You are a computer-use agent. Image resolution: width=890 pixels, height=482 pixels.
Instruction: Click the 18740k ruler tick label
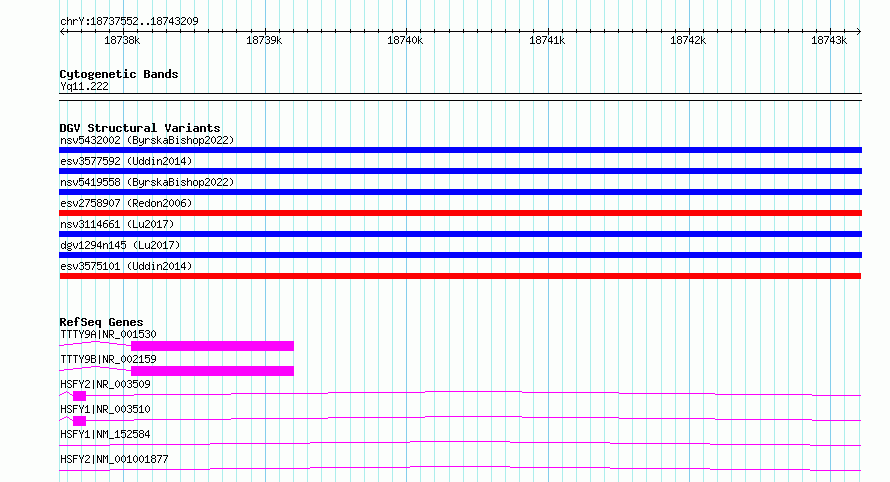coord(405,40)
